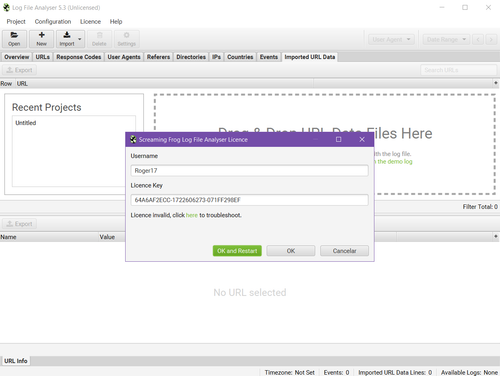This screenshot has width=500, height=376.
Task: Open the Licence menu
Action: coord(90,22)
